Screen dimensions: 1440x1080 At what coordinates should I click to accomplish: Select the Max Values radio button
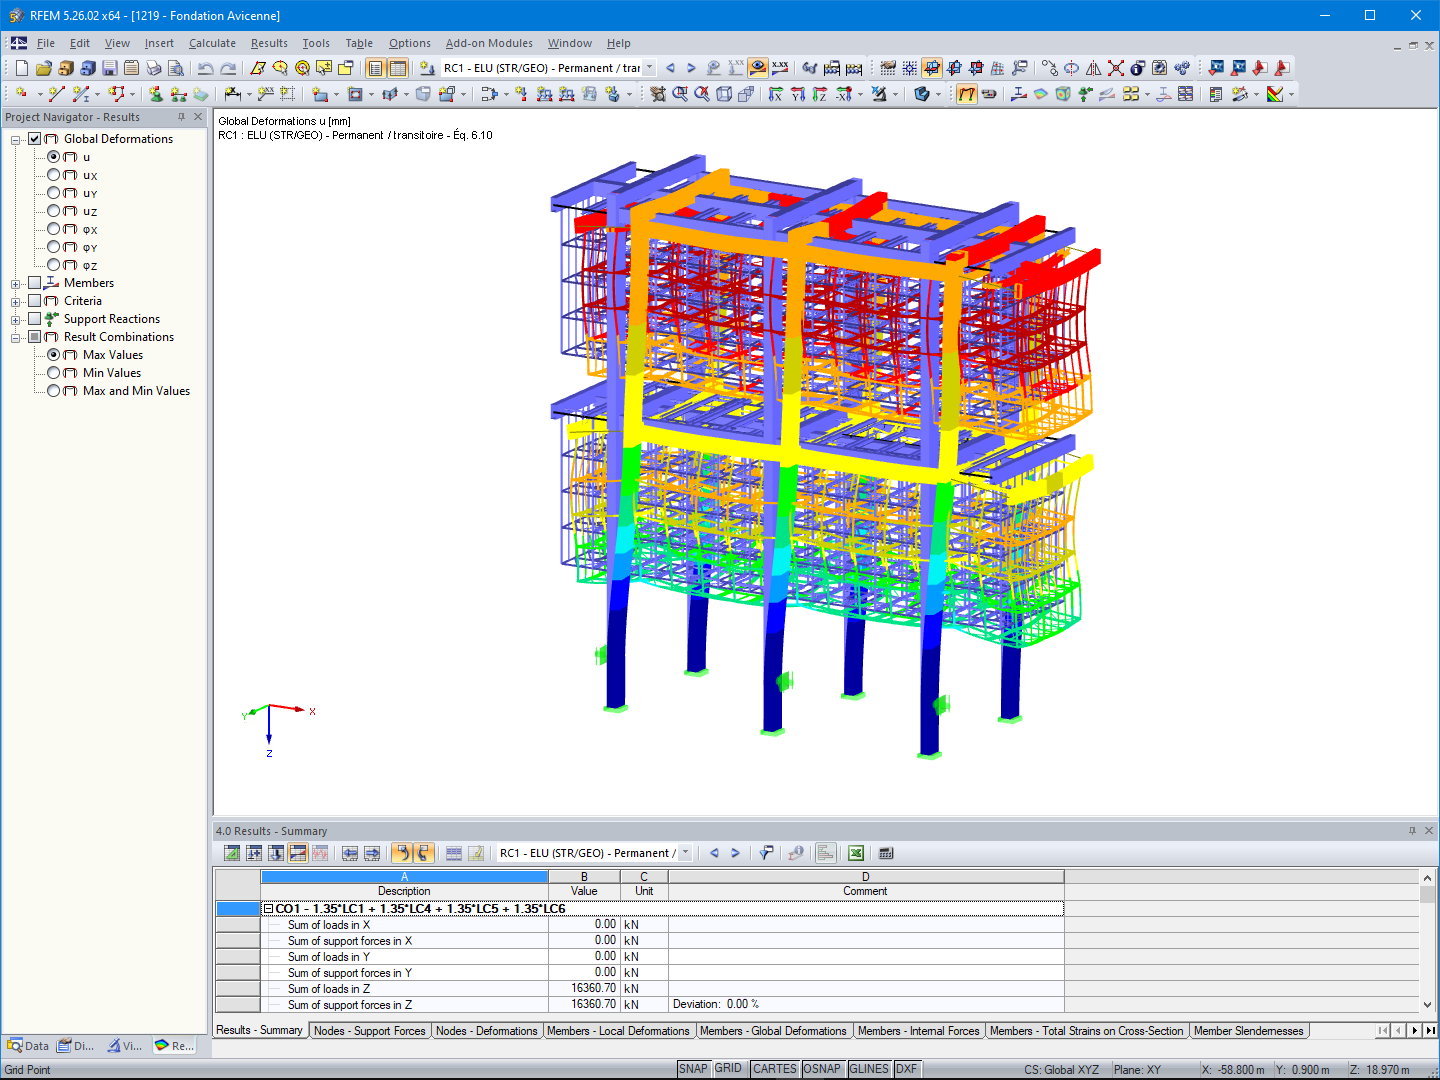(54, 354)
